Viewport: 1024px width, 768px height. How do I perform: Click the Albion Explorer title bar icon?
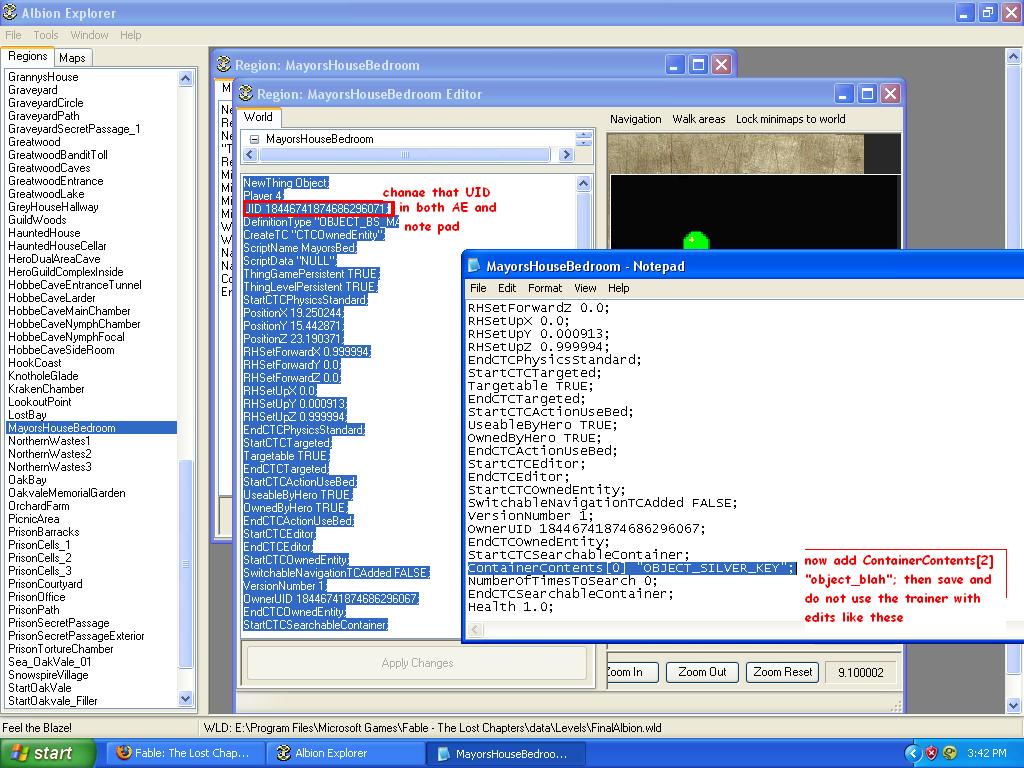(11, 13)
